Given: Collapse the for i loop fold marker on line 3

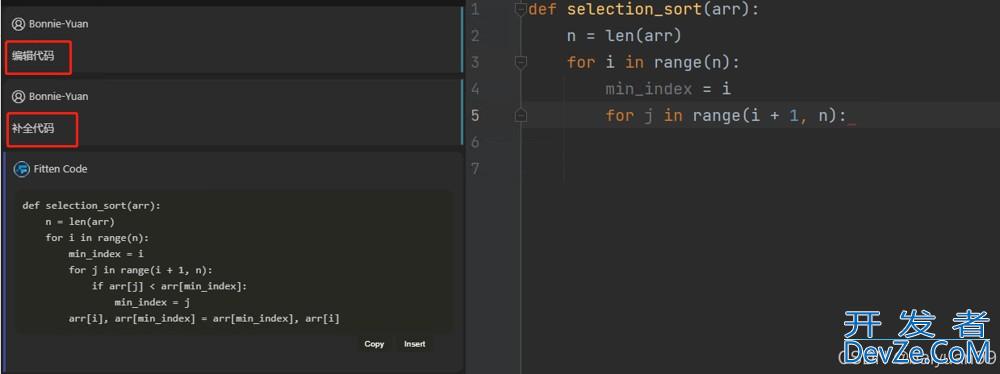Looking at the screenshot, I should point(521,62).
